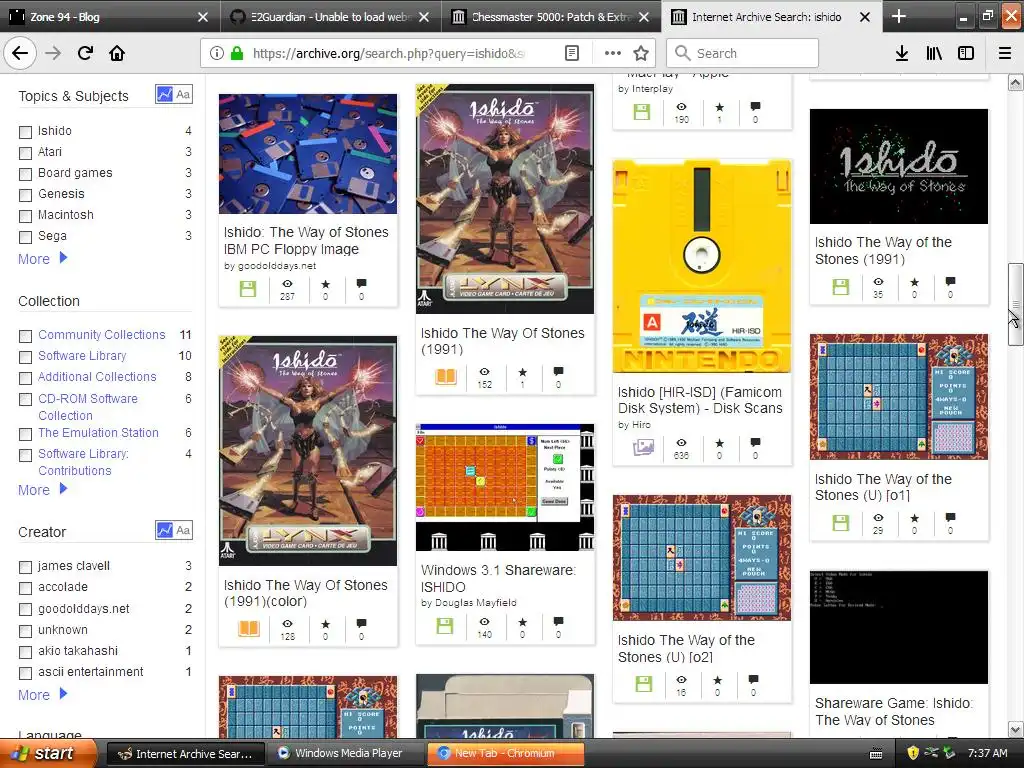Show Topics & Subjects as graph
This screenshot has width=1024, height=768.
(x=164, y=94)
